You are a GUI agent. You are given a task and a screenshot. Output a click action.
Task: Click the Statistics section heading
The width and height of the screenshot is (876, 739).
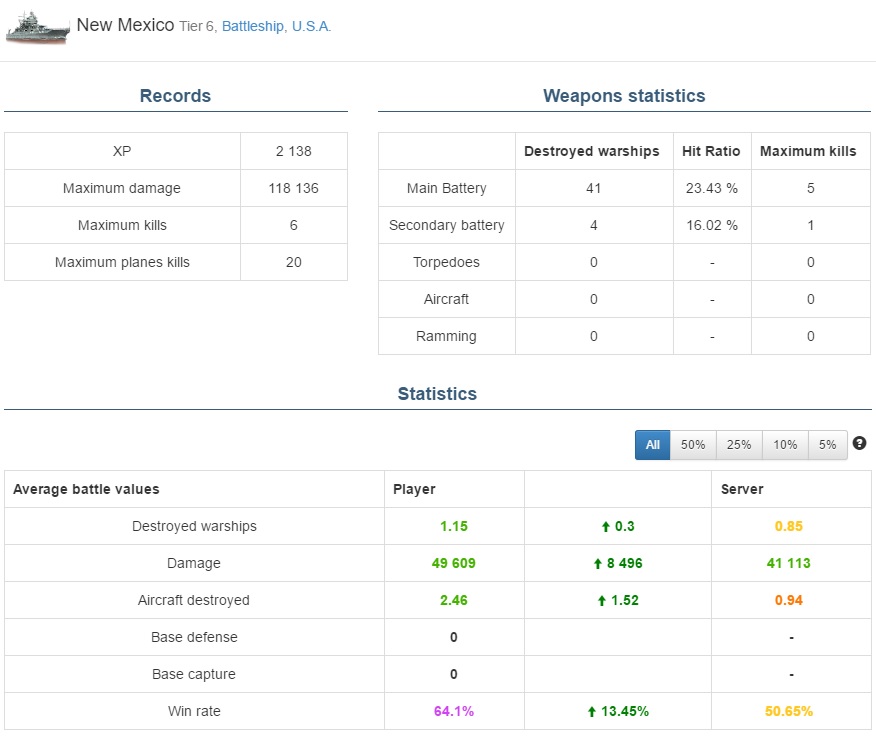(x=437, y=394)
